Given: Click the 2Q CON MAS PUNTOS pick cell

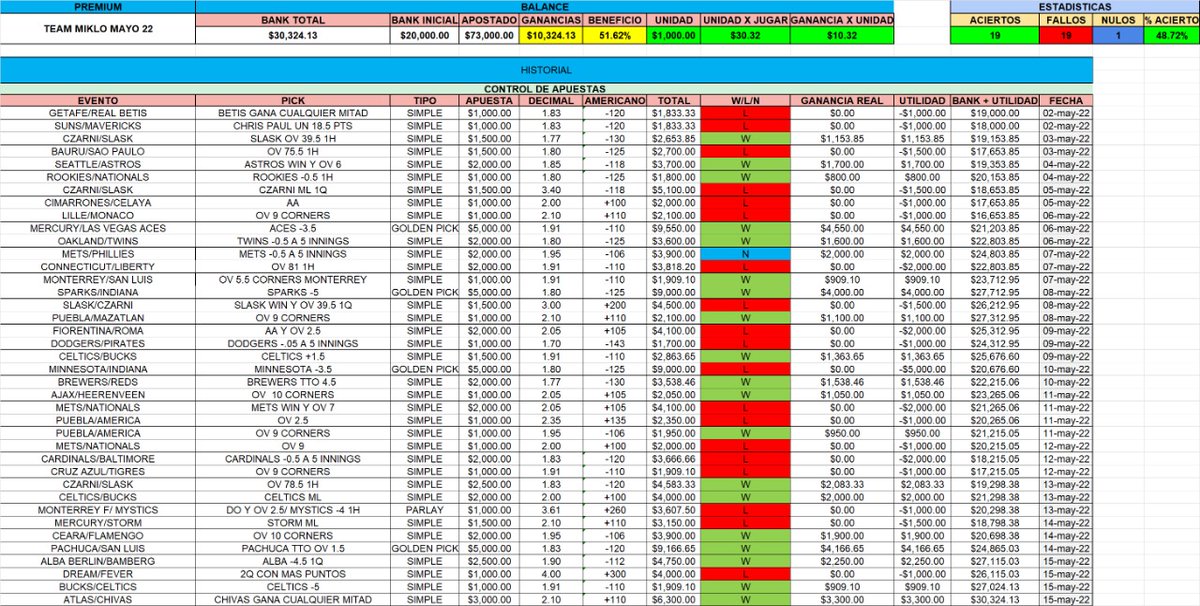Looking at the screenshot, I should click(293, 573).
